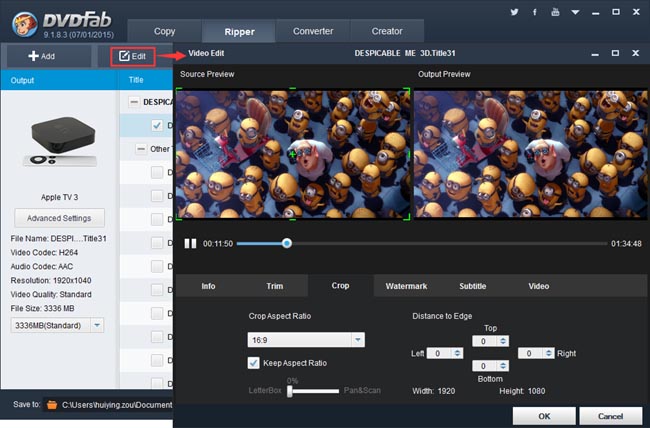650x428 pixels.
Task: Click the Save to path field
Action: pos(108,405)
